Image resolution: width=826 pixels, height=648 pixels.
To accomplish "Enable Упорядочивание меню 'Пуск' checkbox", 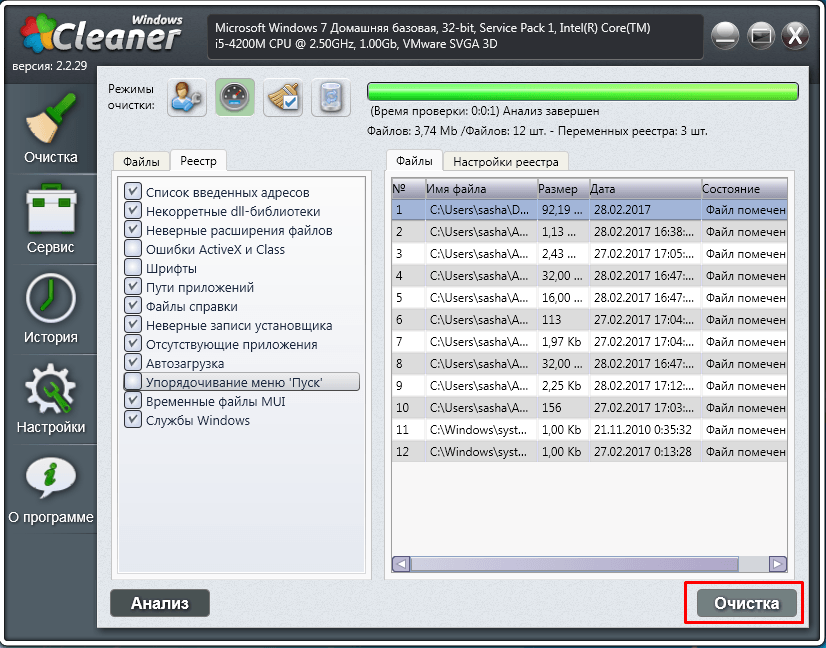I will [x=133, y=381].
